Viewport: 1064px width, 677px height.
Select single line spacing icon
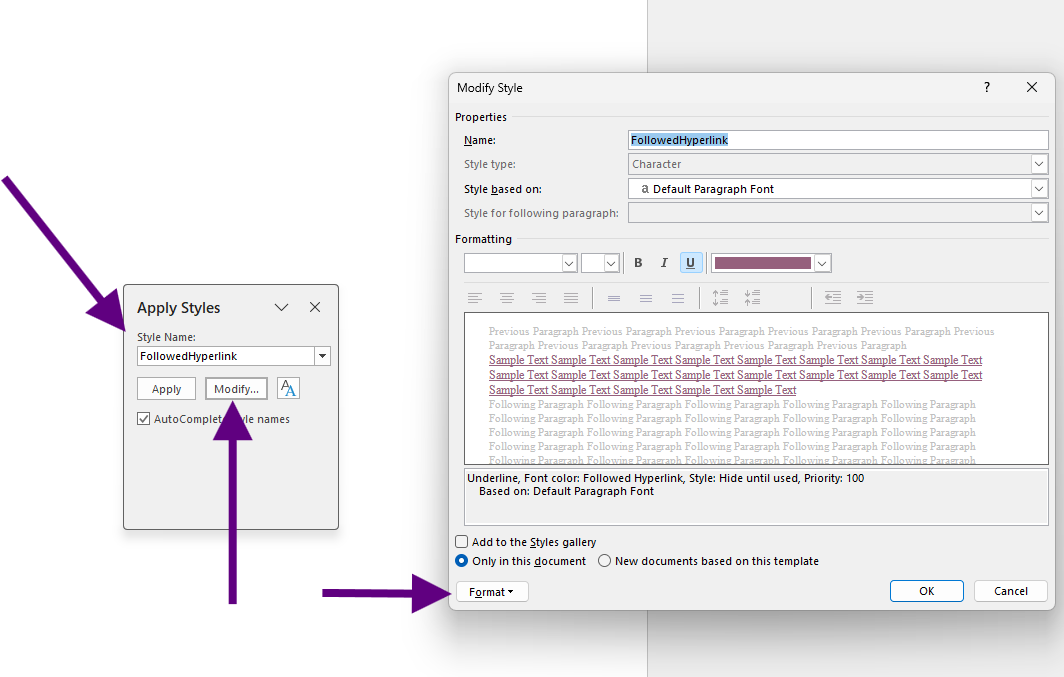click(x=613, y=298)
